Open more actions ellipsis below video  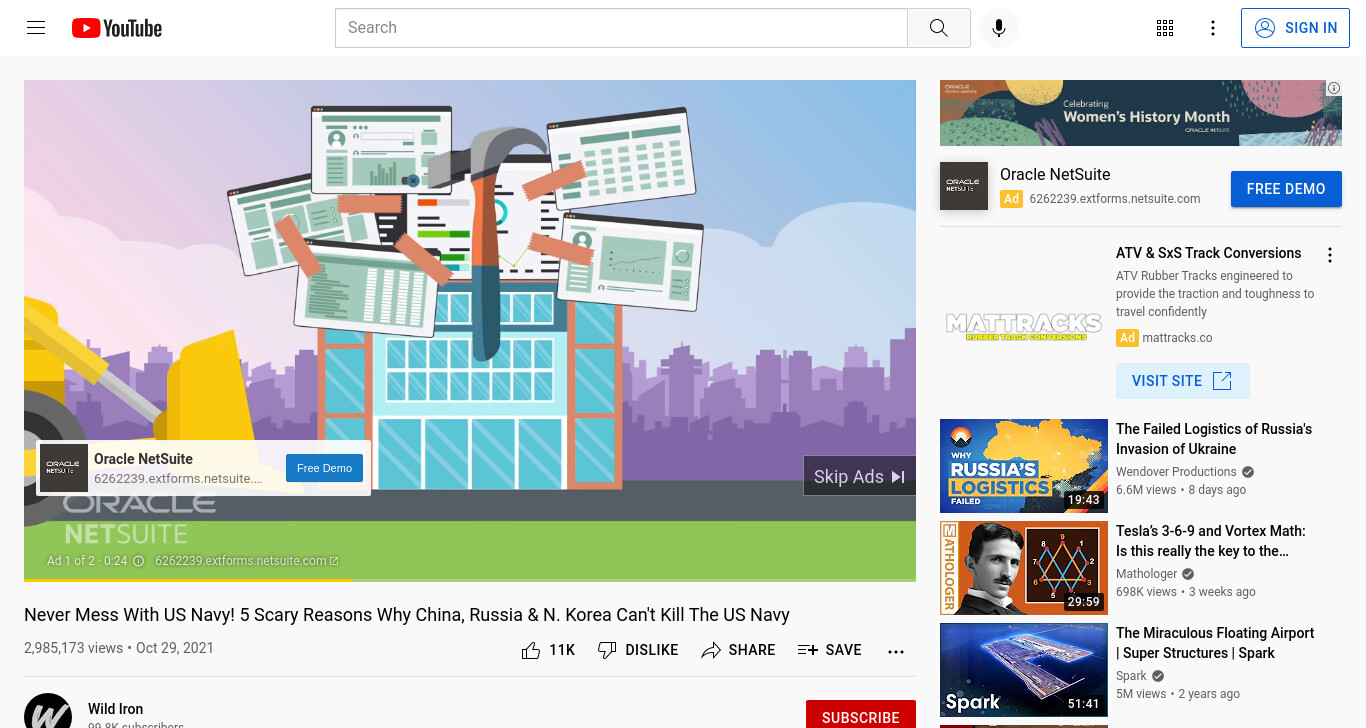[896, 651]
